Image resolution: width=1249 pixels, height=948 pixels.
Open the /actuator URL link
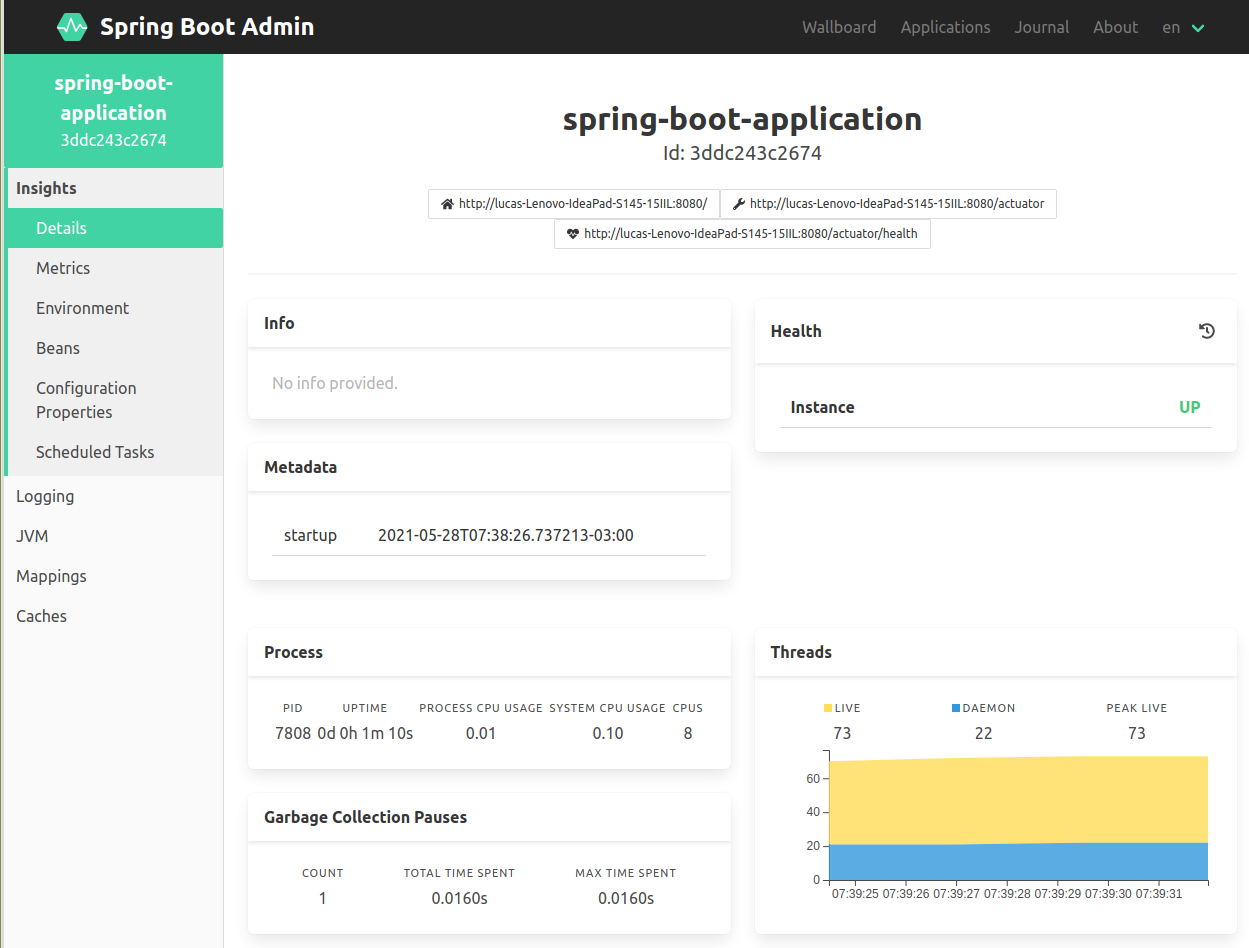tap(888, 204)
